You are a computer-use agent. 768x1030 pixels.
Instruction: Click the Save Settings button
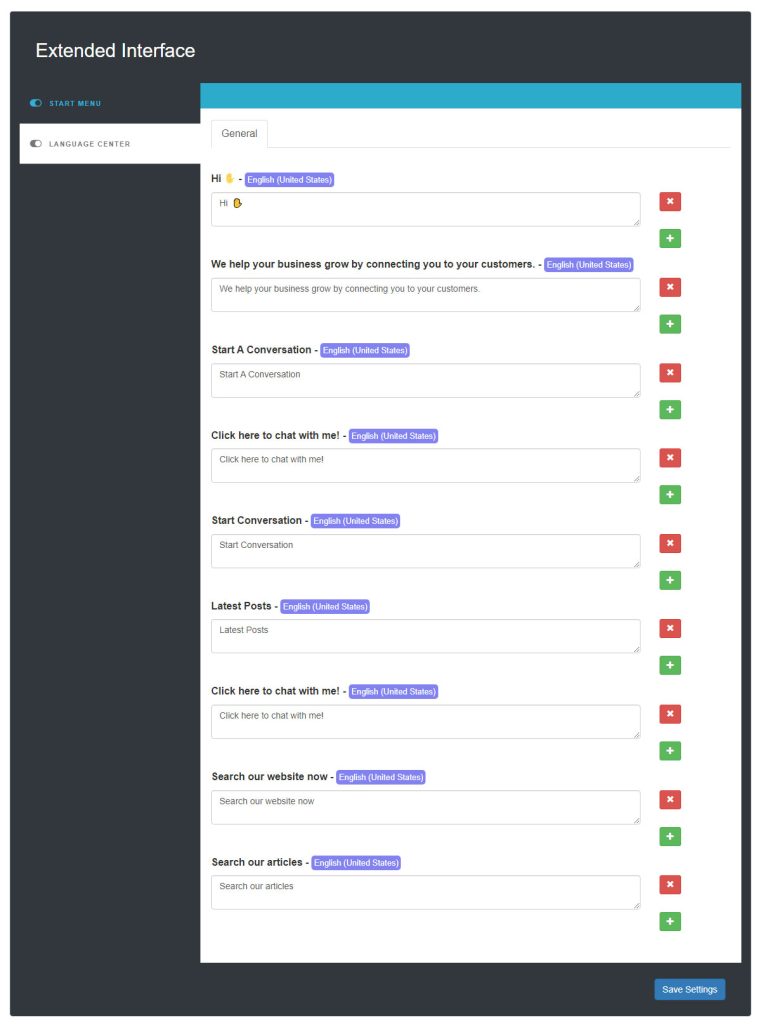(x=689, y=989)
